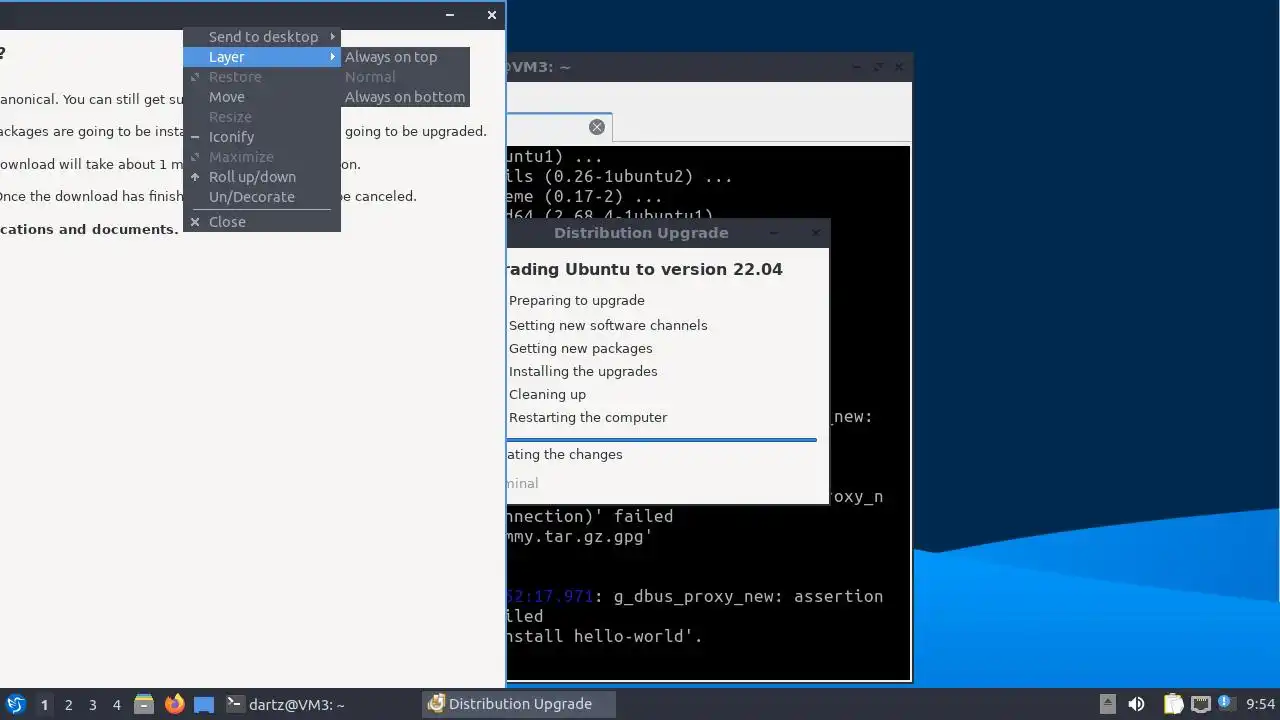Click the clock showing 9:54
The image size is (1280, 720).
1260,704
